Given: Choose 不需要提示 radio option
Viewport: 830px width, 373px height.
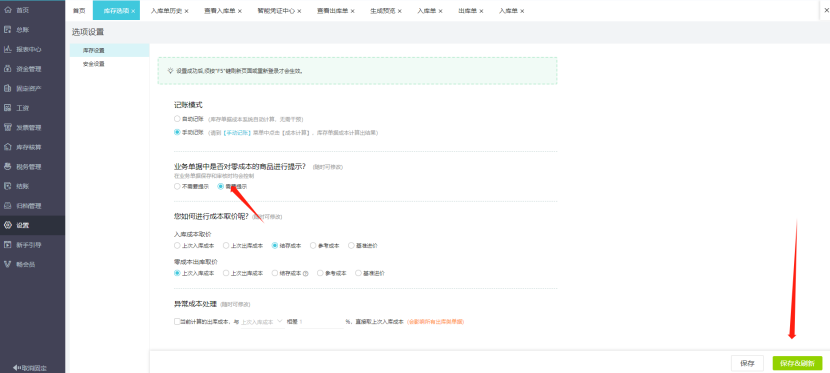Looking at the screenshot, I should [177, 186].
